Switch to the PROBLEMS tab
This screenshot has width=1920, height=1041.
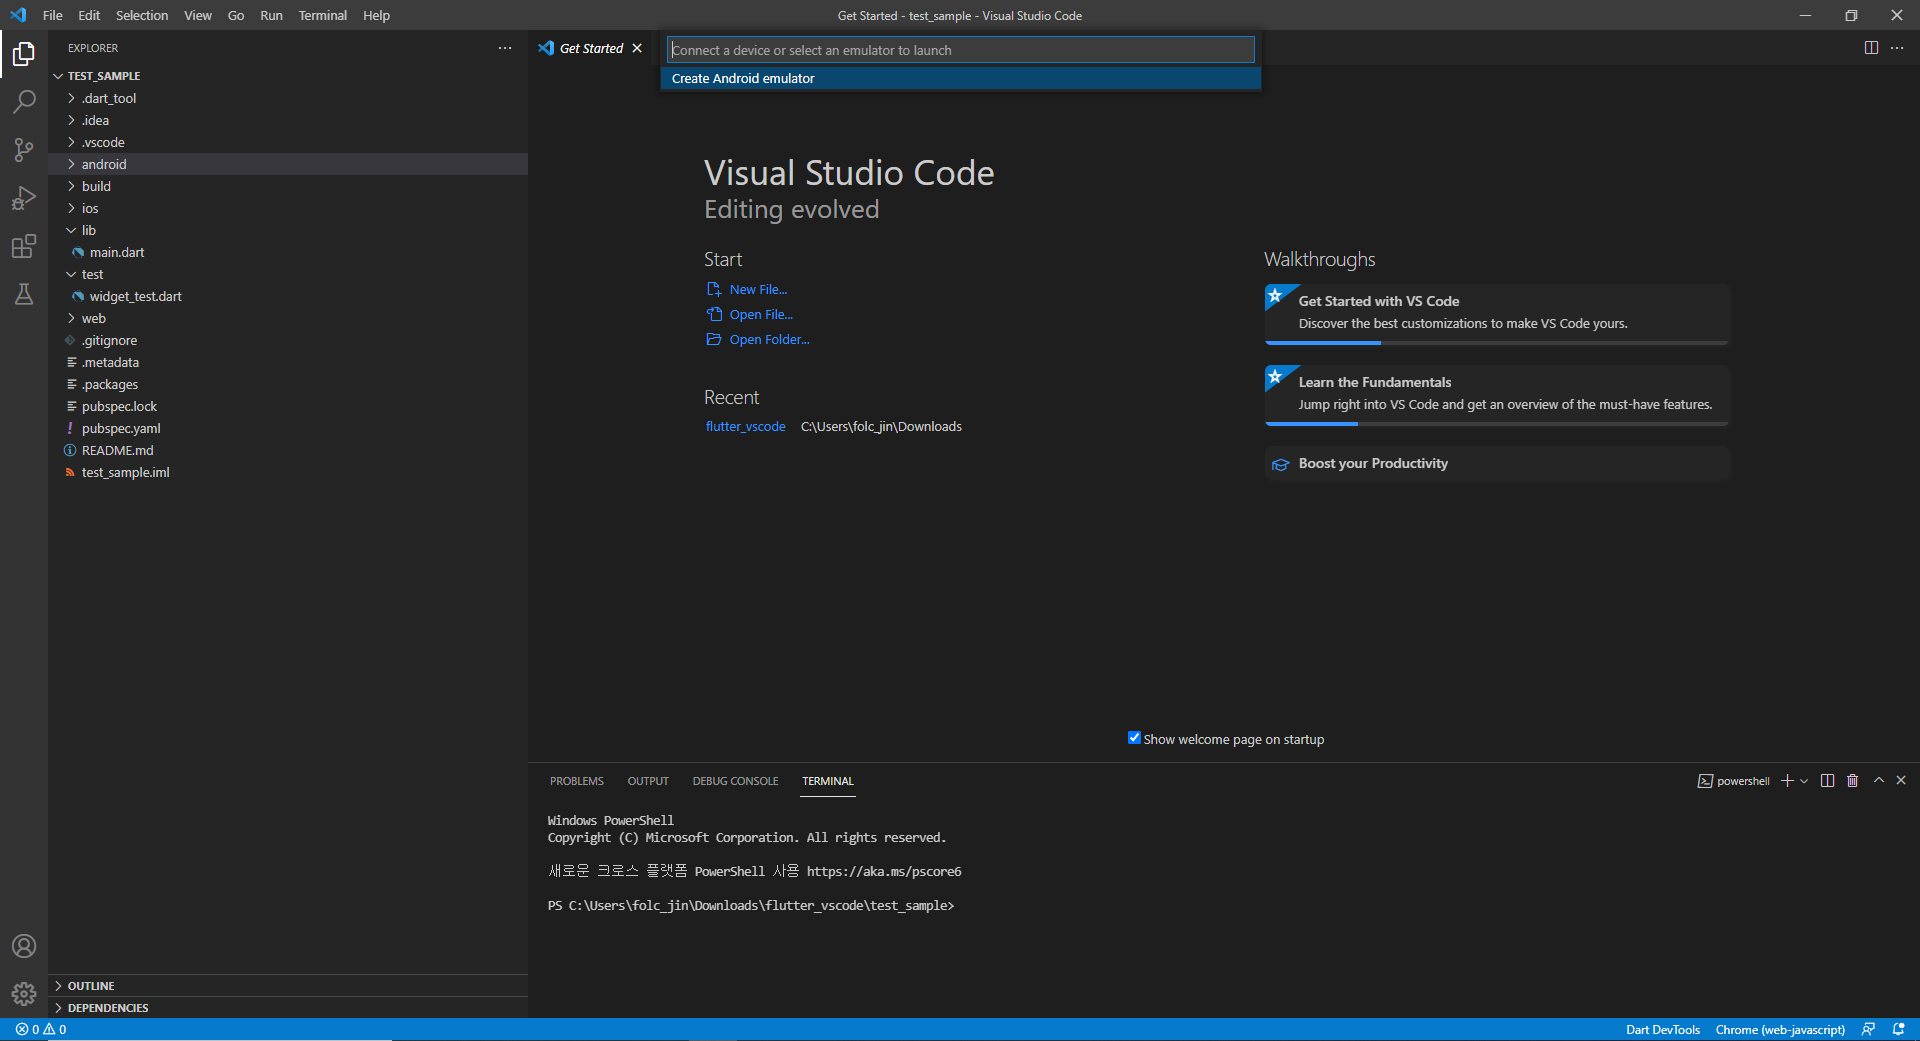pyautogui.click(x=577, y=781)
